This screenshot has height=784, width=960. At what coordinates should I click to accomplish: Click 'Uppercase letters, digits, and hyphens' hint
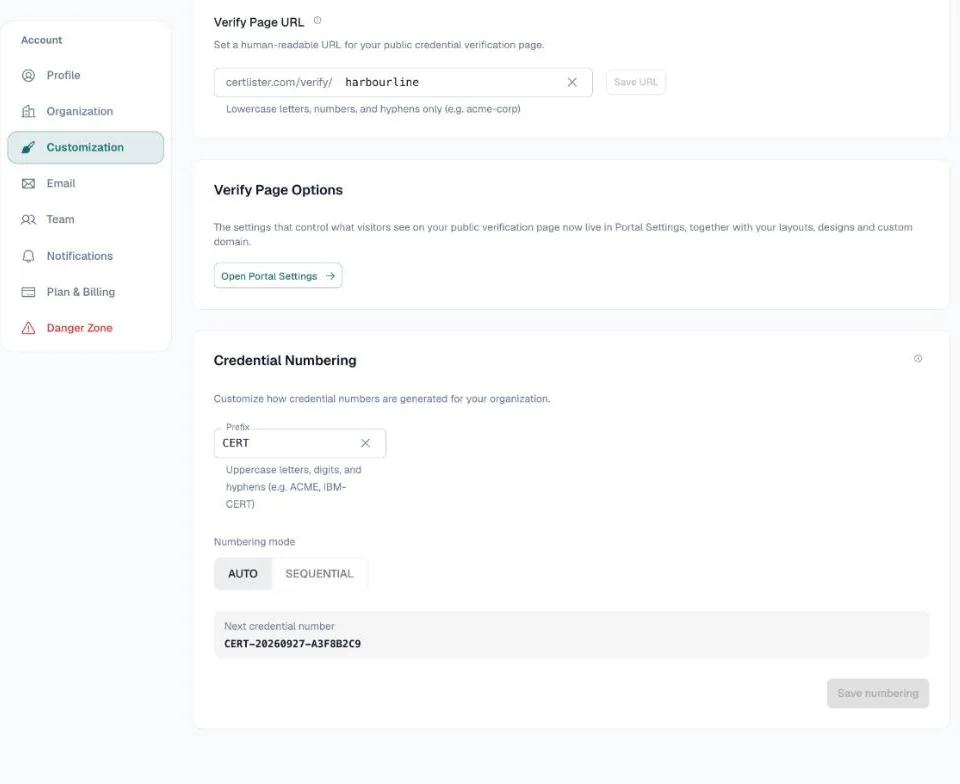click(x=294, y=487)
